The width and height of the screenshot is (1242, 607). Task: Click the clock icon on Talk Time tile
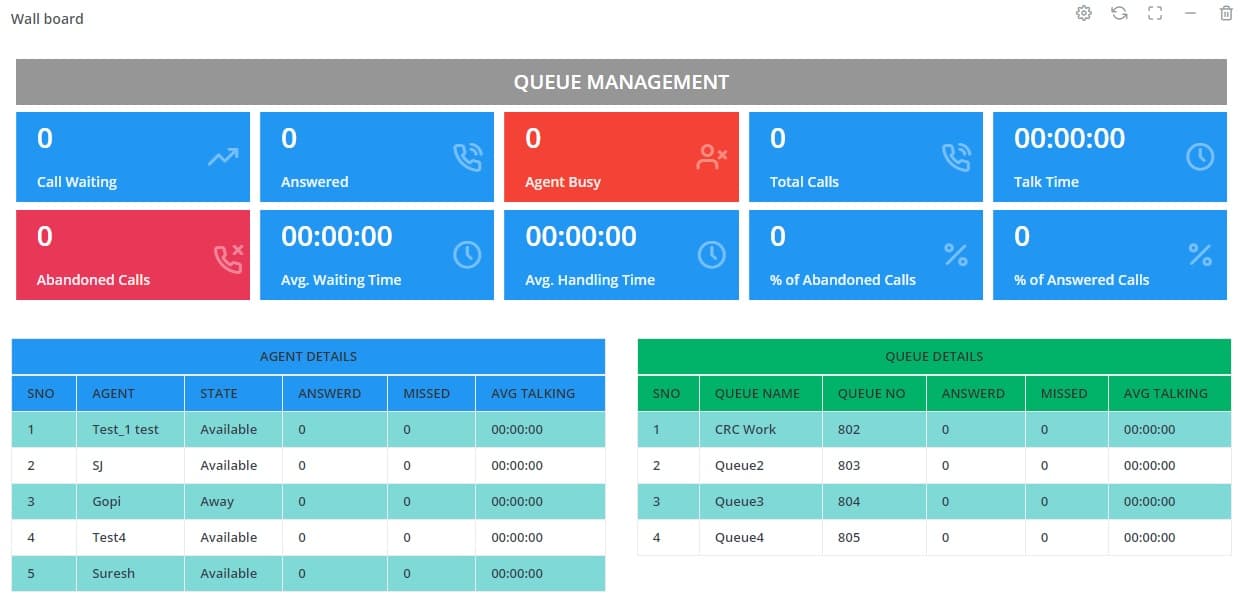pos(1199,156)
